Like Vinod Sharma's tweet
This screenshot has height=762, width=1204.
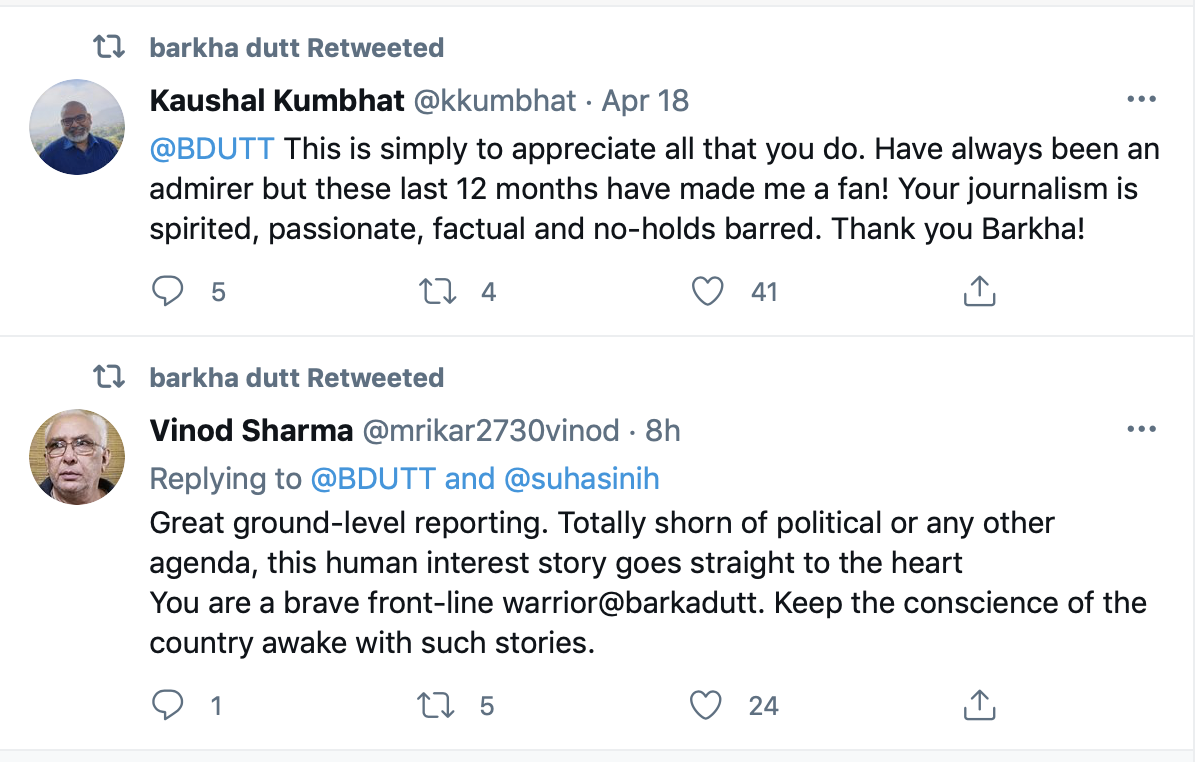point(708,706)
